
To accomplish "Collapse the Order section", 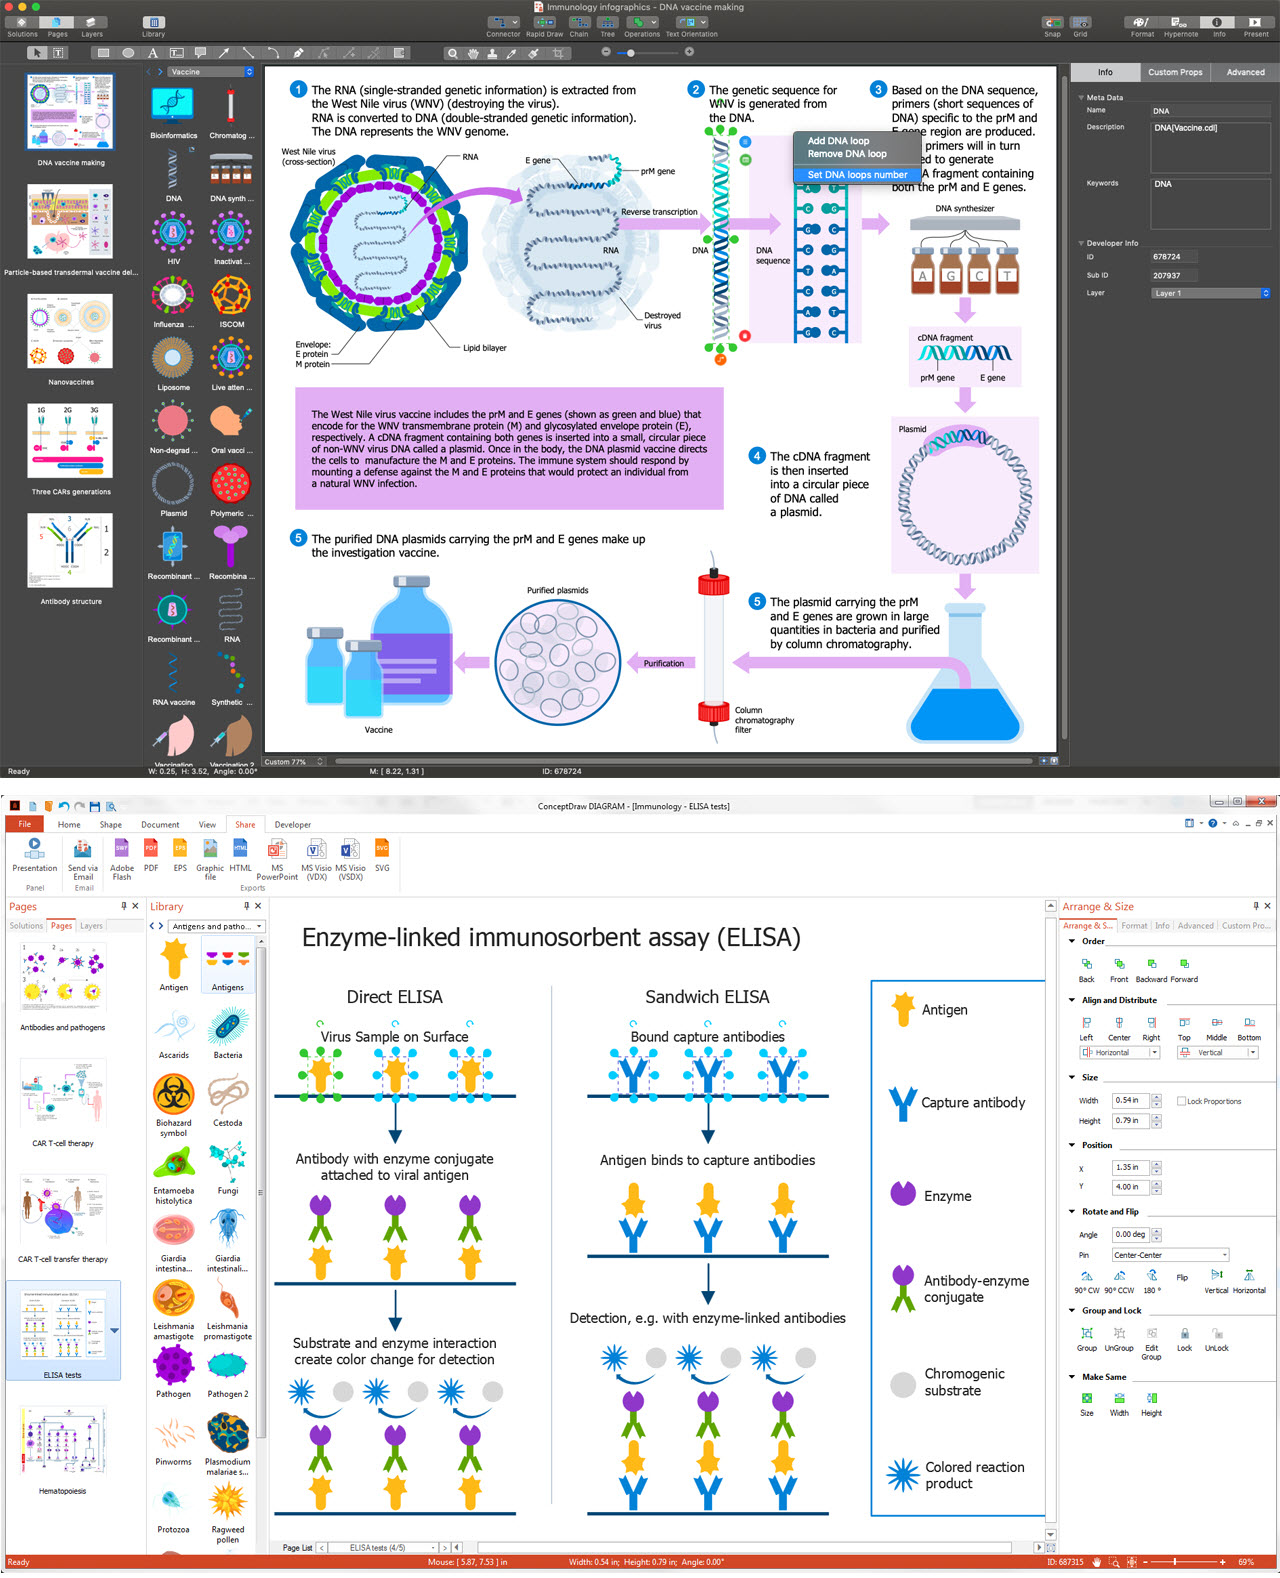I will click(x=1072, y=941).
